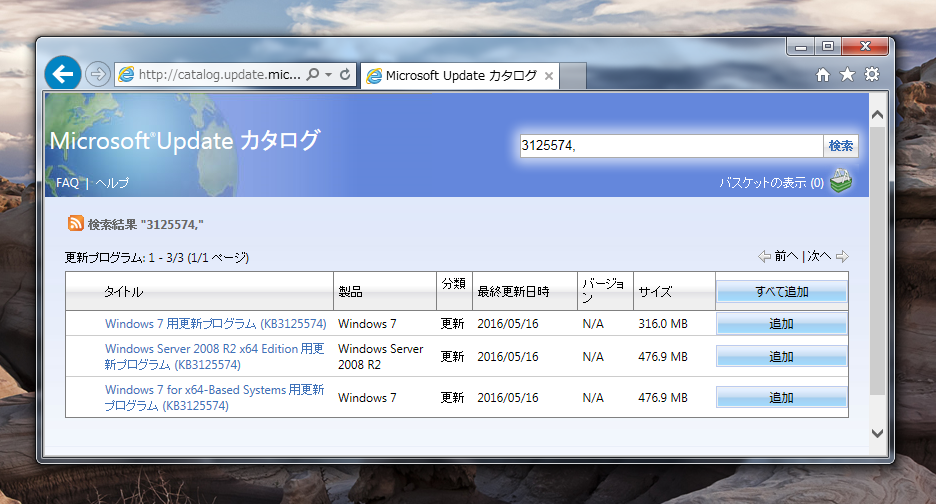Viewport: 936px width, 504px height.
Task: Open the Tools gear icon
Action: click(872, 75)
